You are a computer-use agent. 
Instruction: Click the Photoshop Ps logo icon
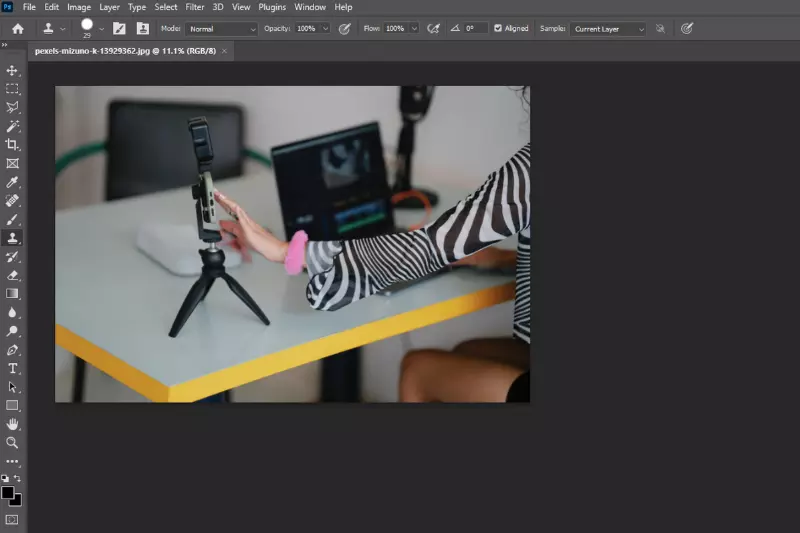pos(8,7)
